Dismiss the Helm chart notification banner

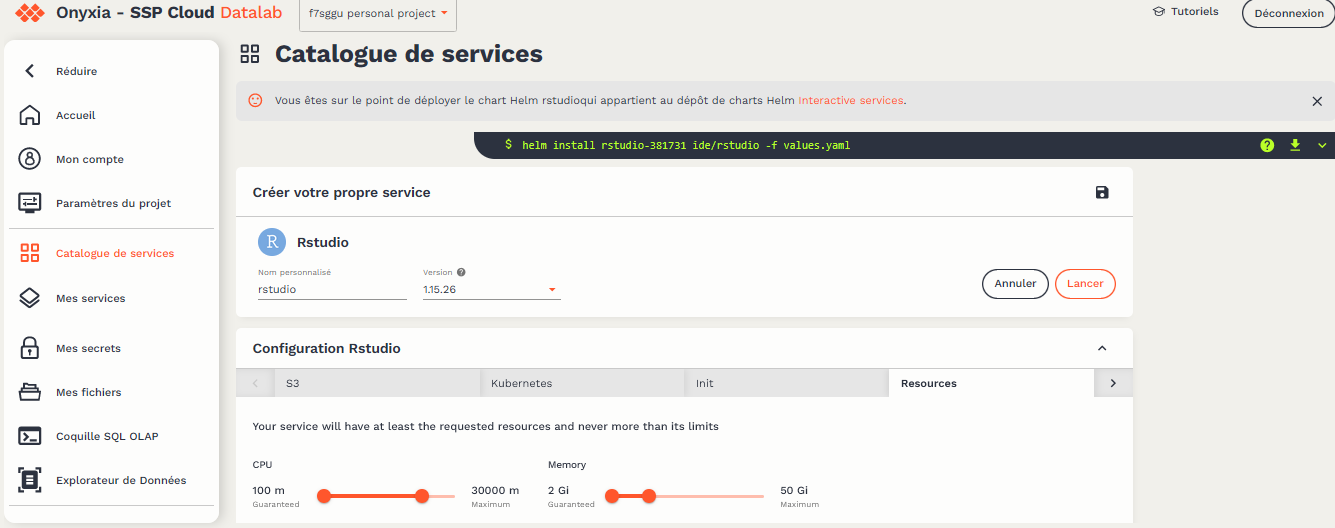[x=1317, y=101]
